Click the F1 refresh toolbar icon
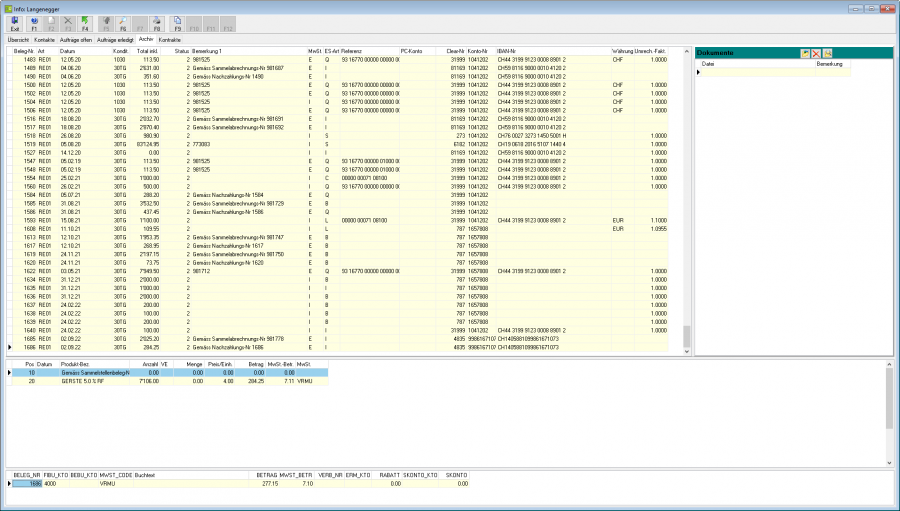This screenshot has width=900, height=511. pyautogui.click(x=34, y=24)
